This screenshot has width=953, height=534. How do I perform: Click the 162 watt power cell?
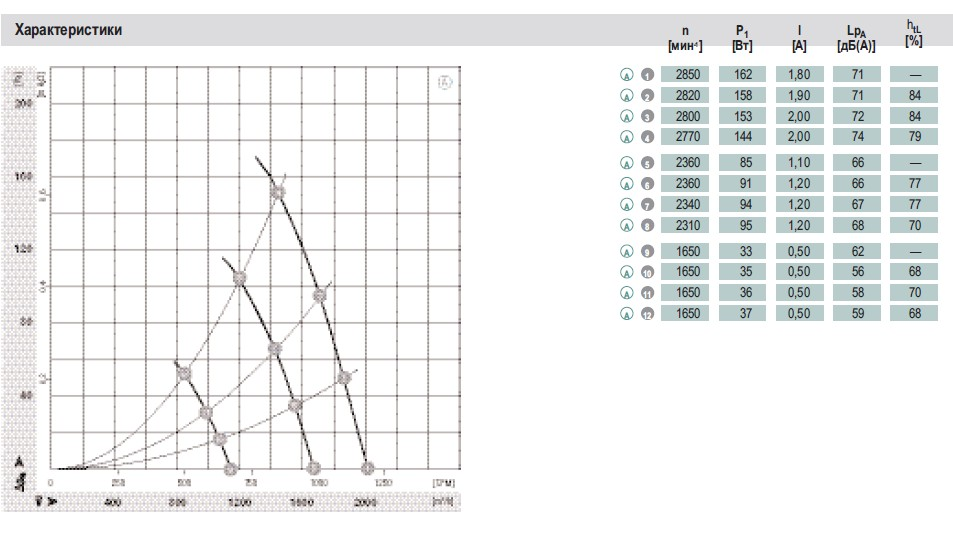tap(742, 74)
